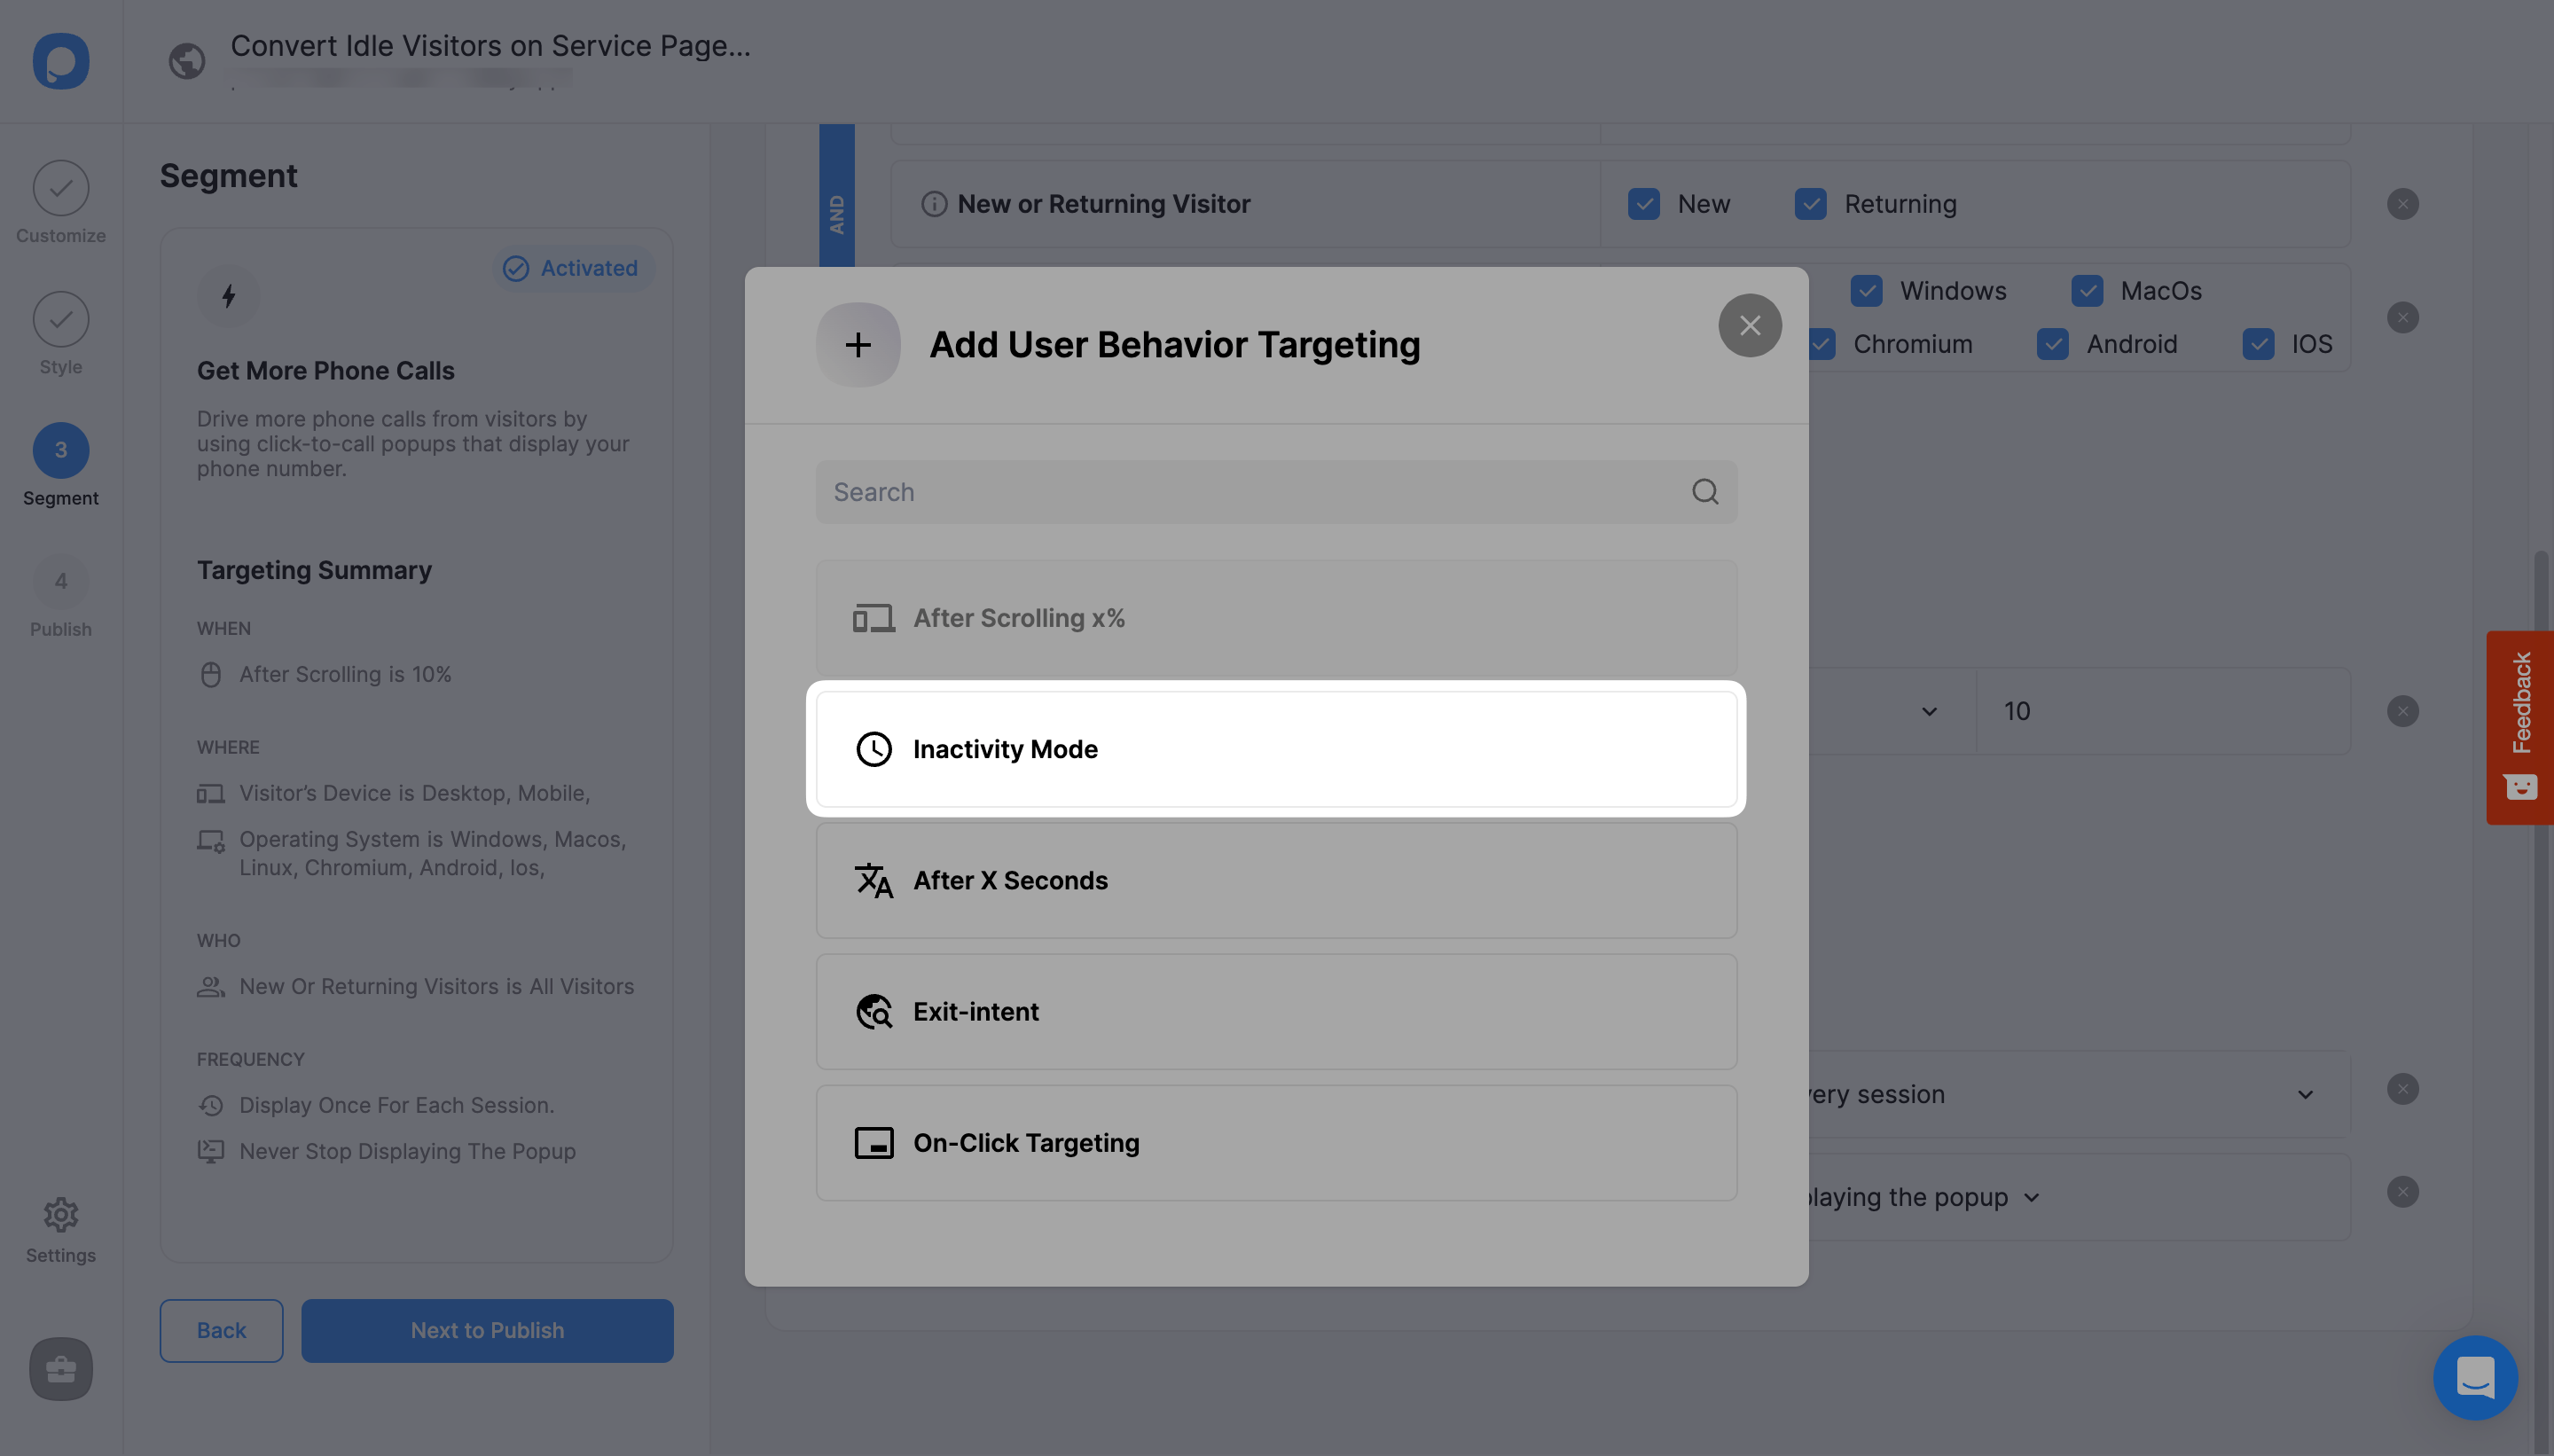Click the After X Seconds targeting icon
This screenshot has width=2554, height=1456.
coord(872,879)
